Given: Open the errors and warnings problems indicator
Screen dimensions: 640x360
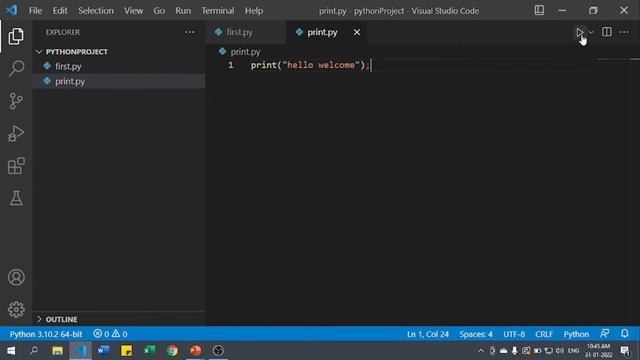Looking at the screenshot, I should click(x=110, y=334).
